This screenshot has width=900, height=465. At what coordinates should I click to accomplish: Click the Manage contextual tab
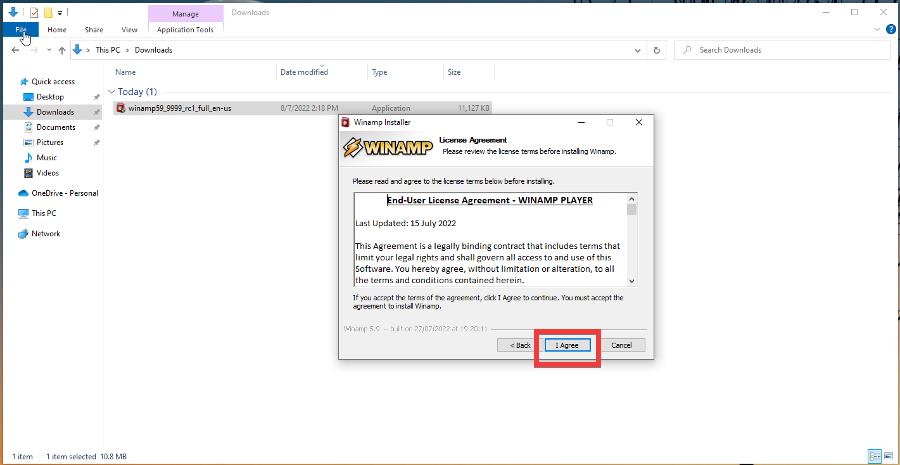(185, 13)
